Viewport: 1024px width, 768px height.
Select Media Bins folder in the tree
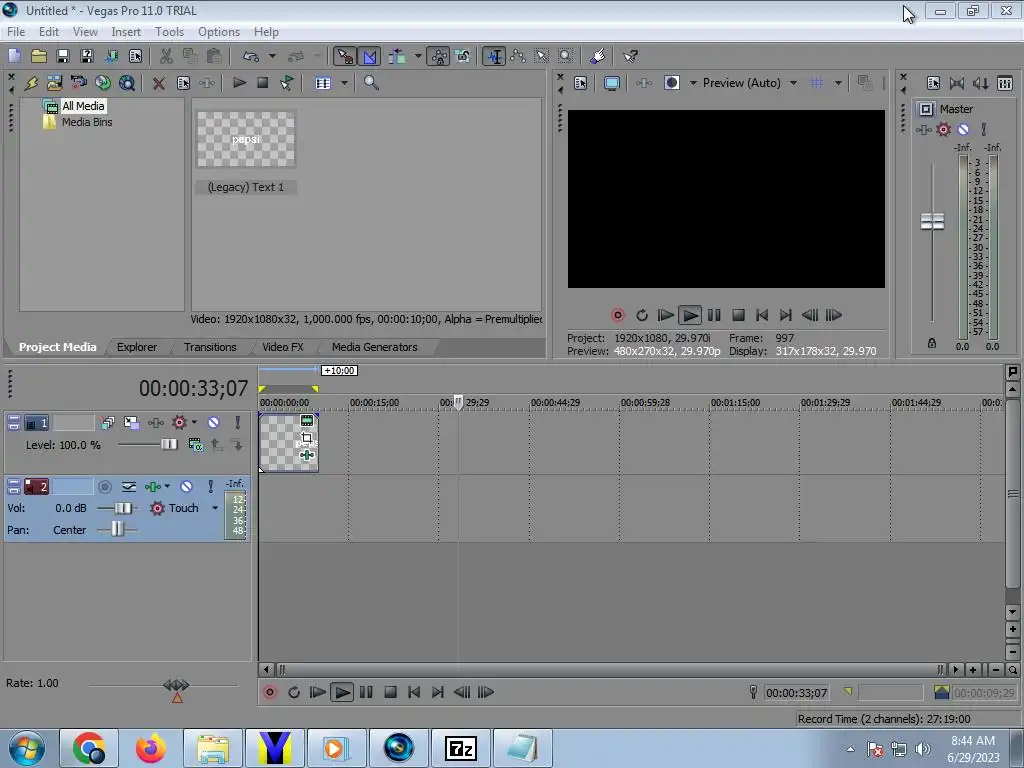coord(87,122)
